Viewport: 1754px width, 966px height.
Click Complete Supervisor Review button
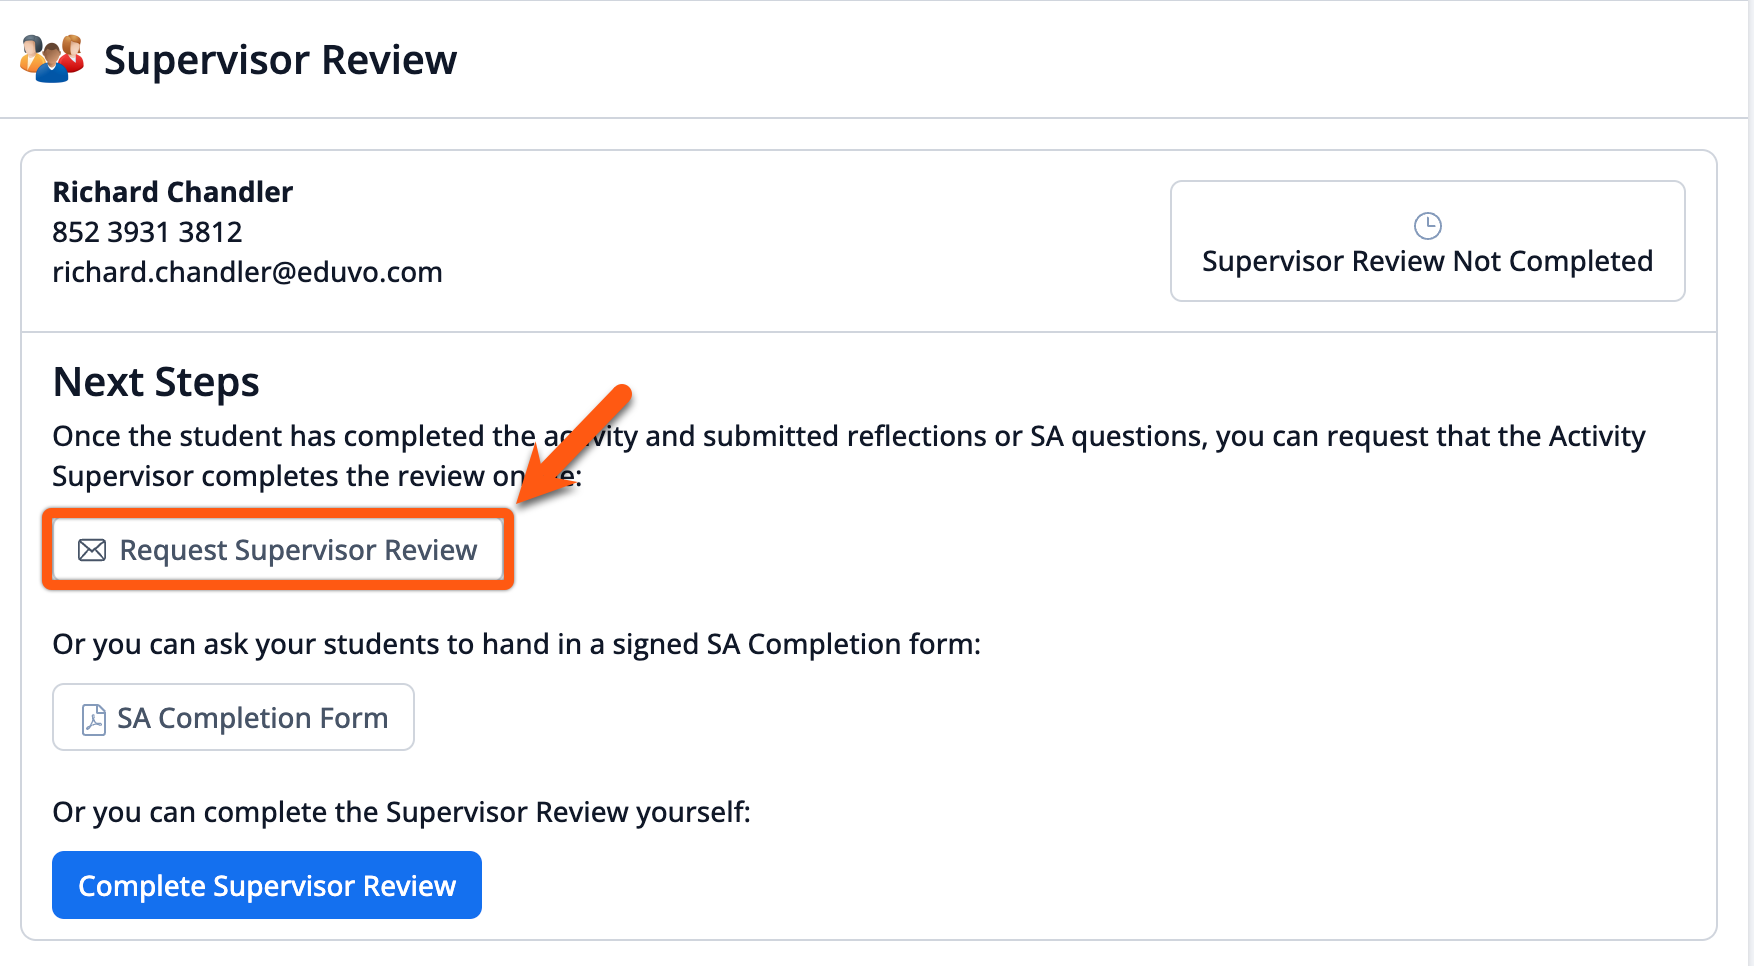click(267, 885)
